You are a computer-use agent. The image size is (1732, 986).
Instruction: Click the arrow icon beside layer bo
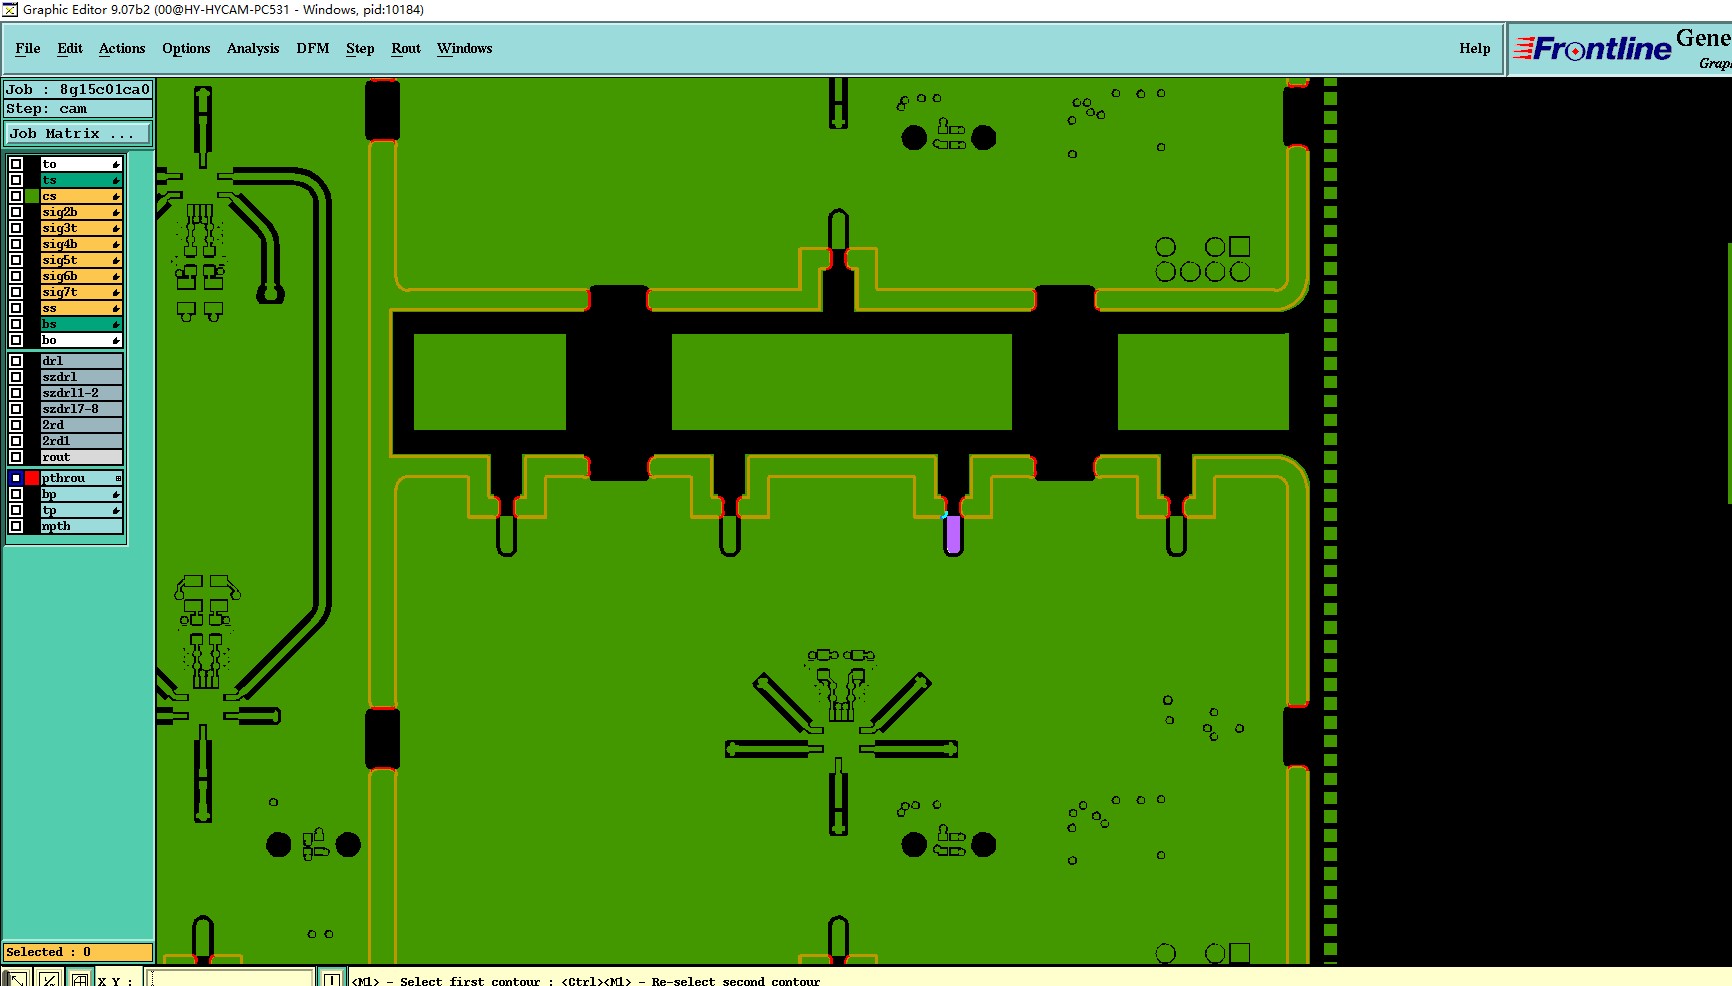tap(116, 340)
